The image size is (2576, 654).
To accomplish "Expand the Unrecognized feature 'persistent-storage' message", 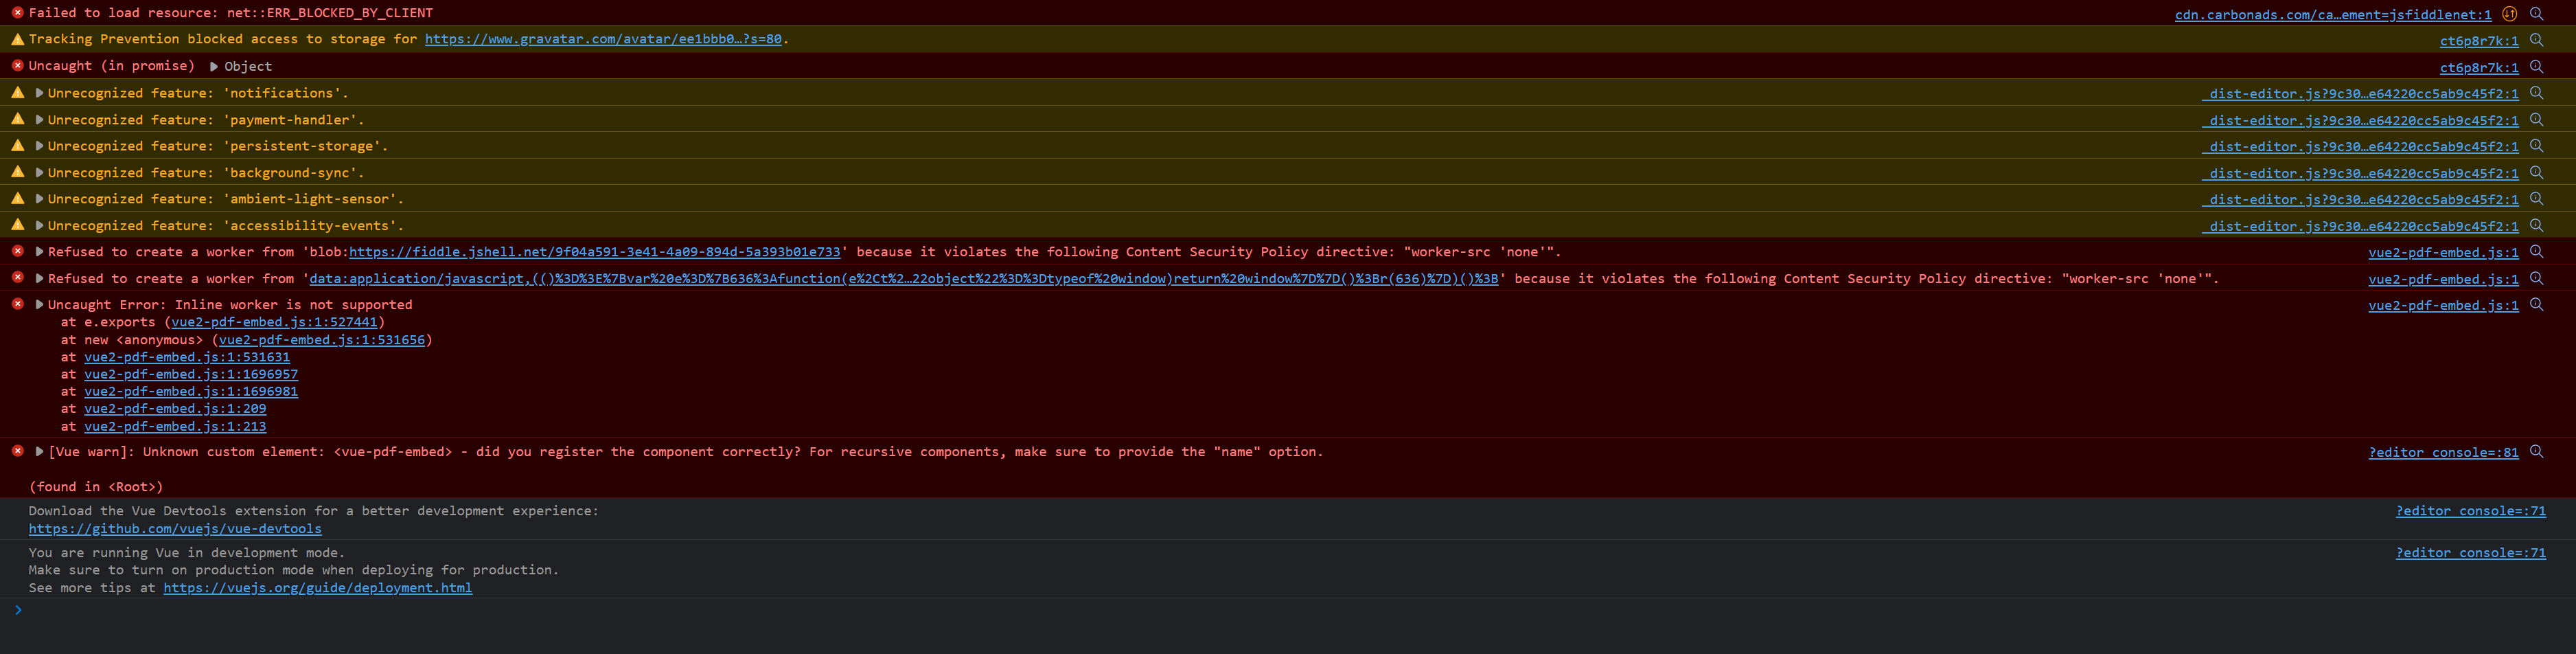I will point(39,146).
